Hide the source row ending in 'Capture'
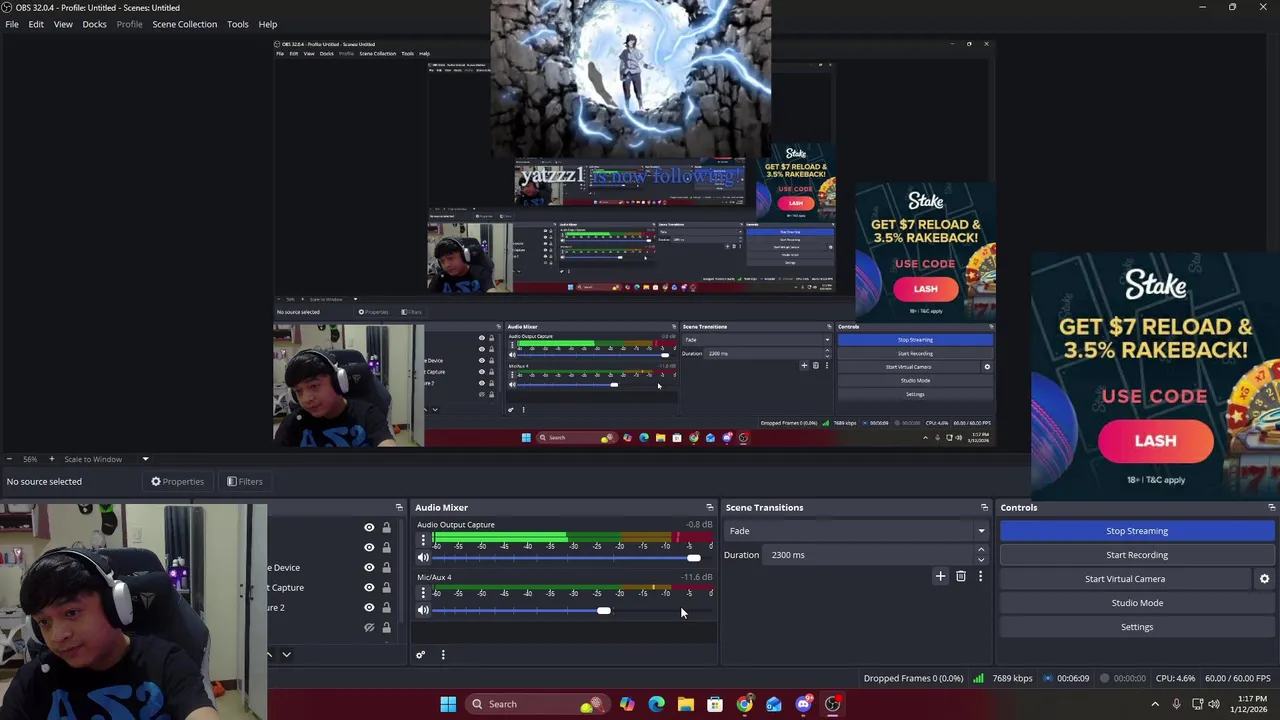 (x=369, y=587)
